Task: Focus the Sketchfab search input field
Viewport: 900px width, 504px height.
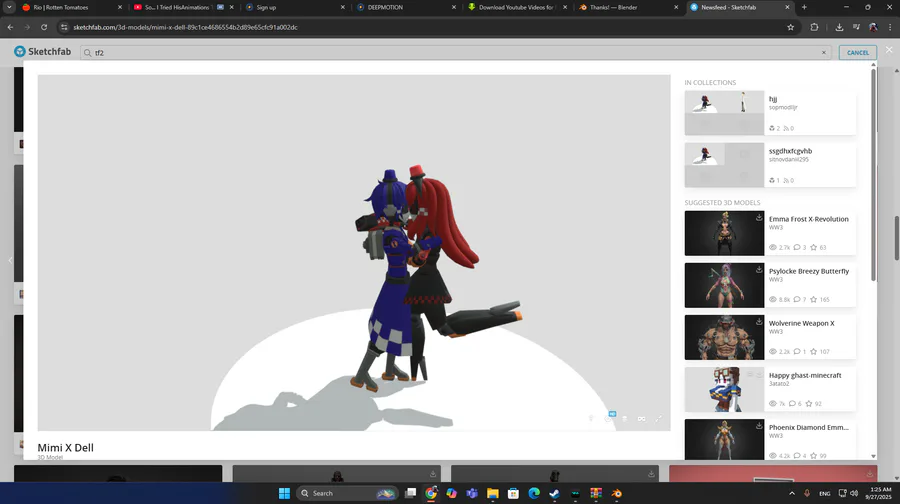Action: 456,52
